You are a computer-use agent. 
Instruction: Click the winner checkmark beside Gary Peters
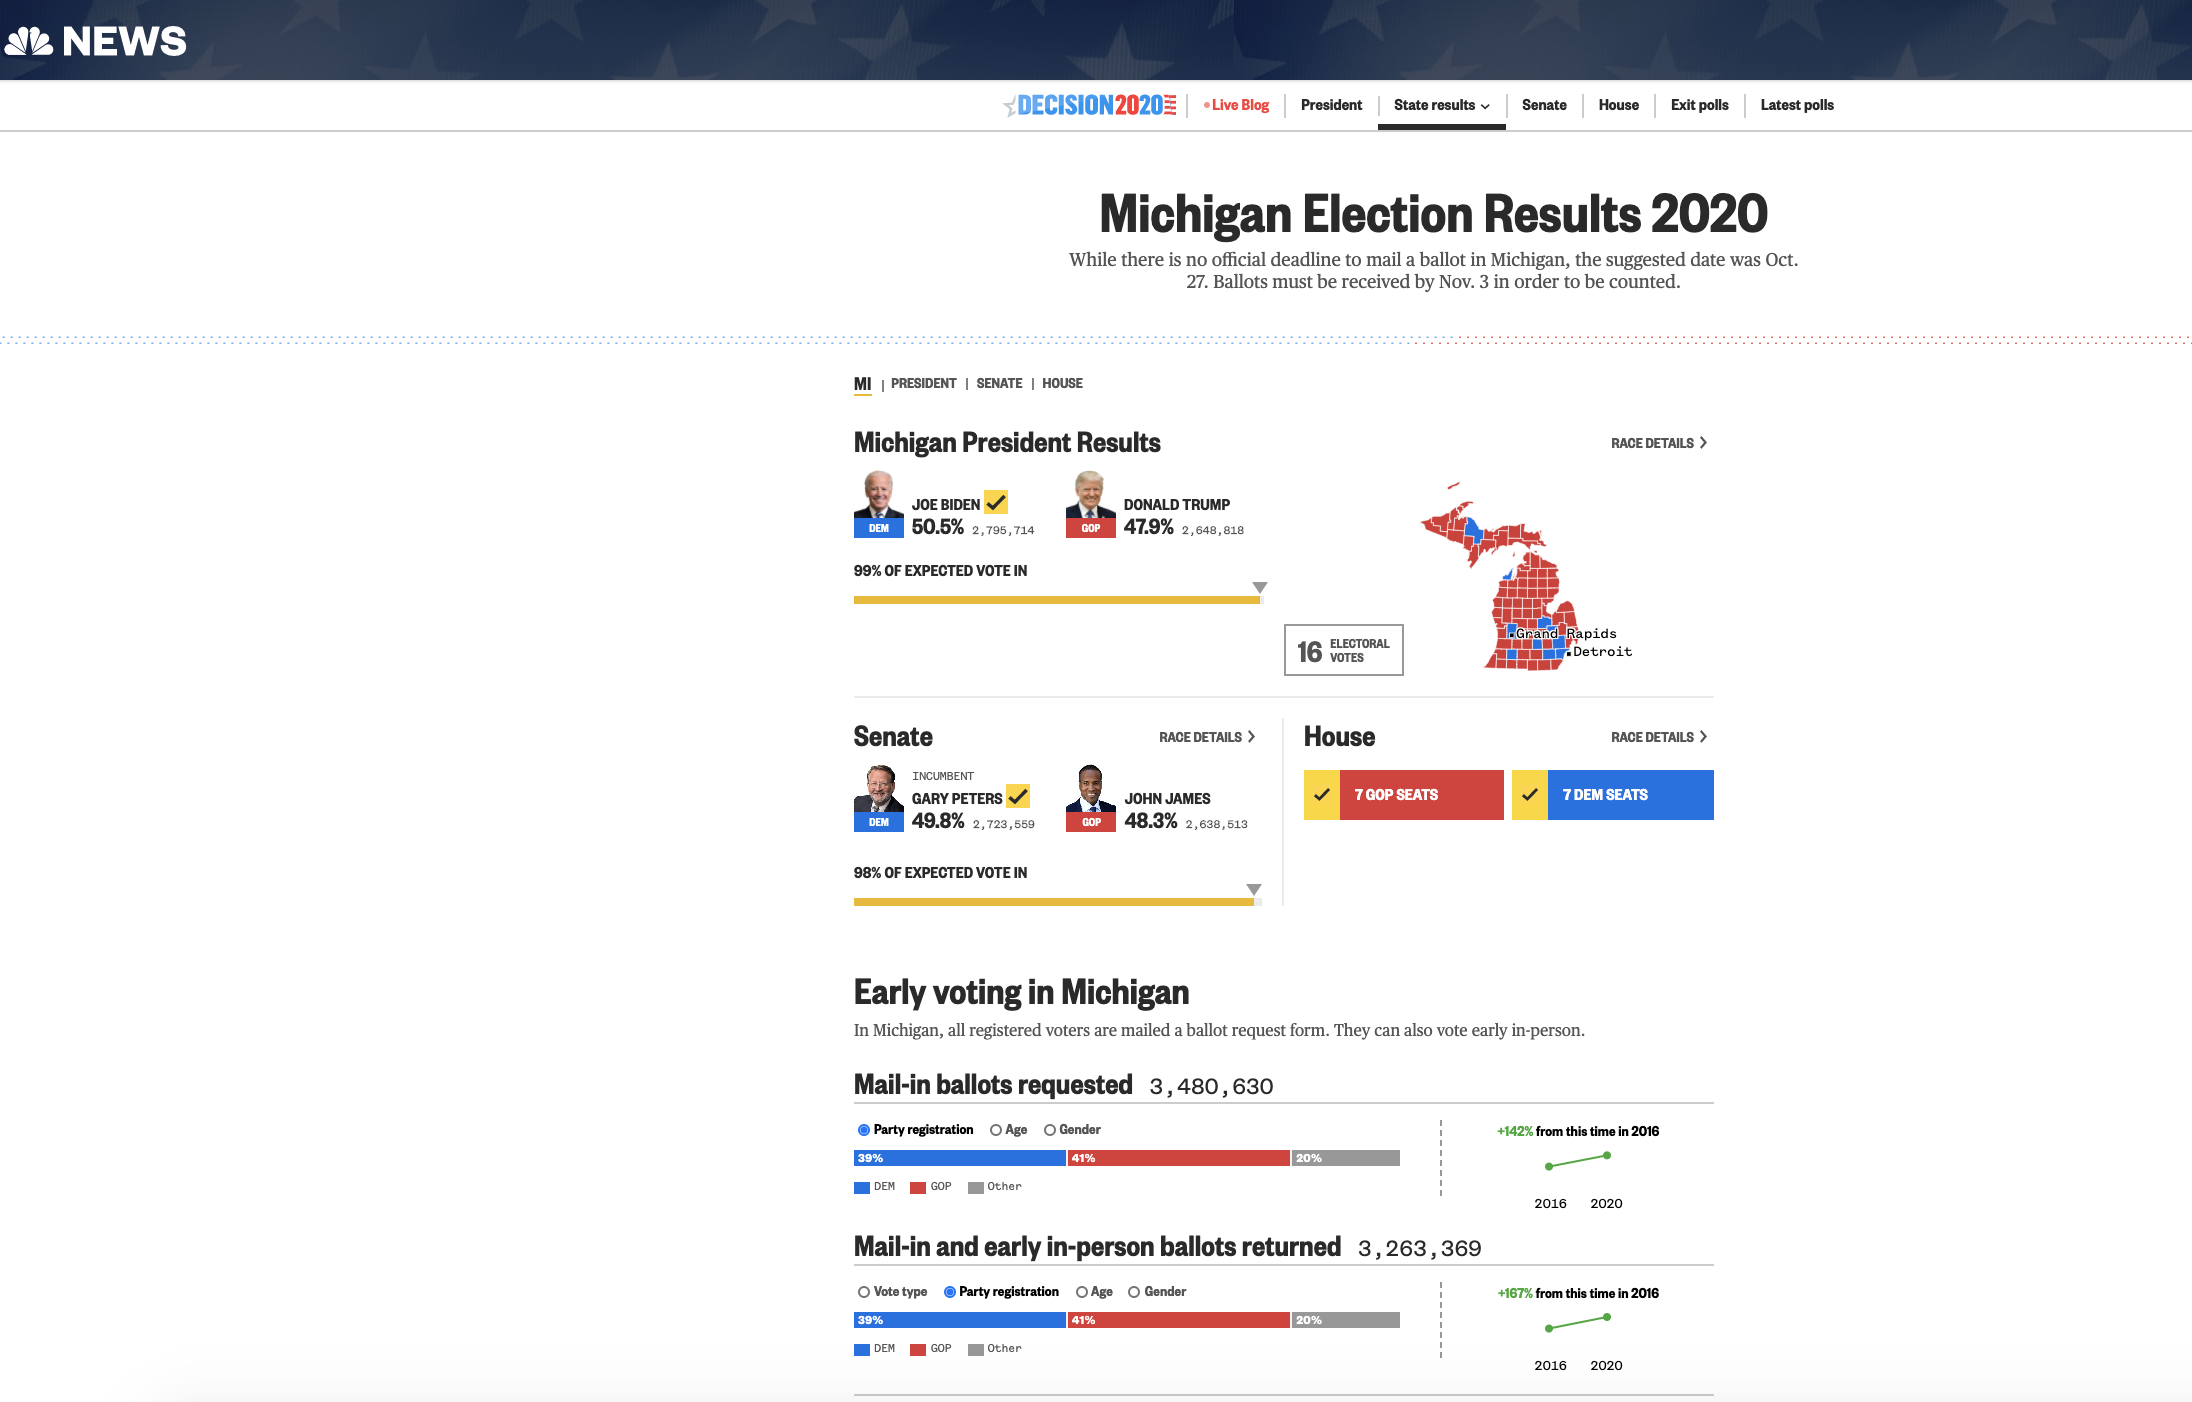[x=1018, y=796]
